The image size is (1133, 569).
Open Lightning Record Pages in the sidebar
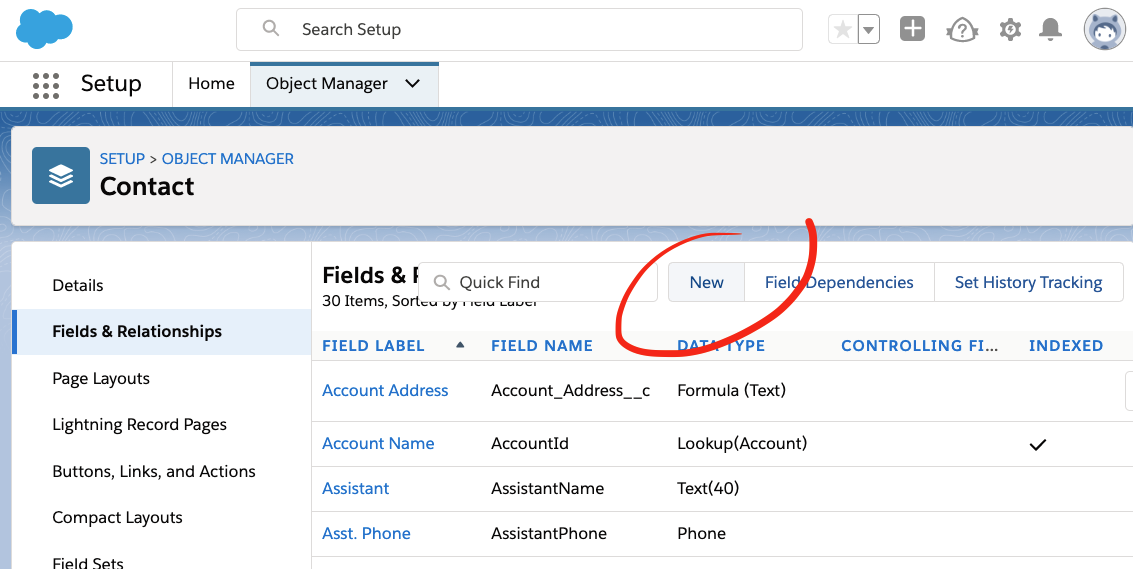139,425
